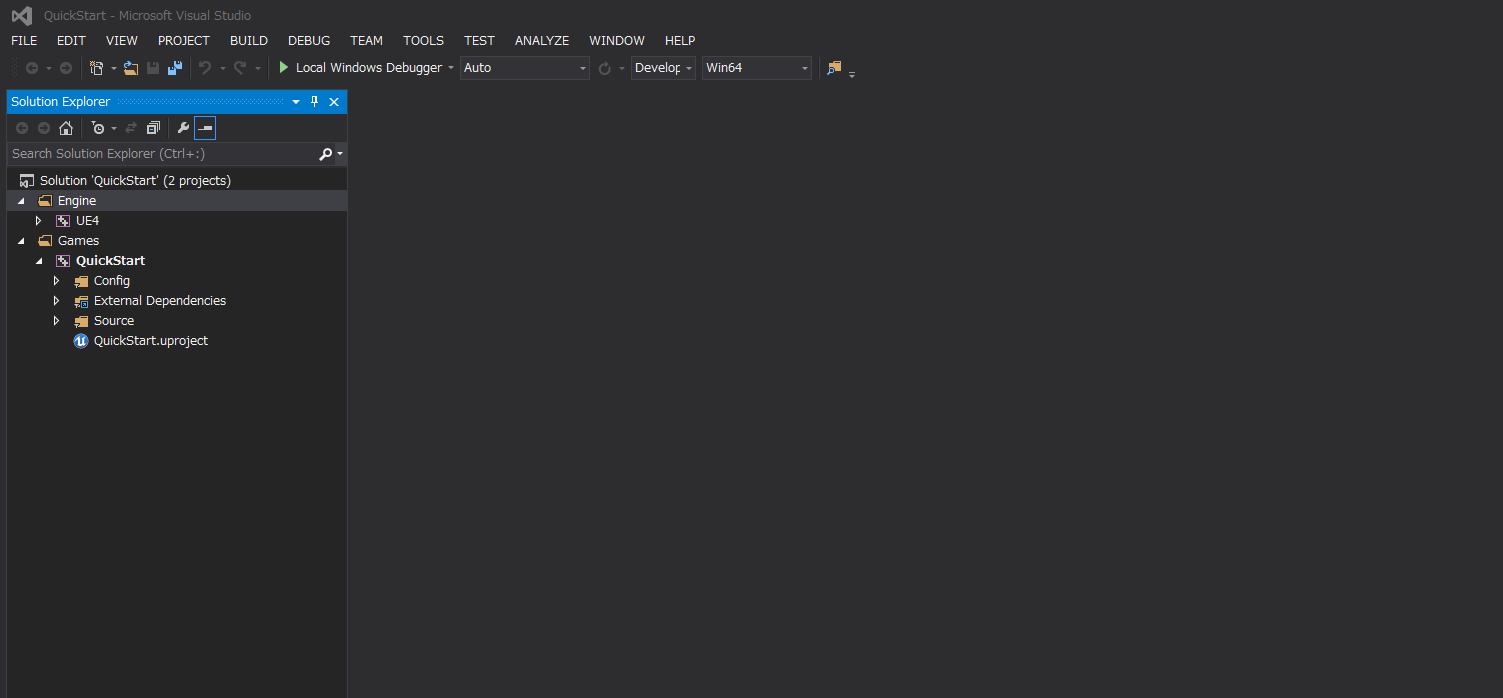Open the Auto debug type combo box
Viewport: 1503px width, 698px height.
coord(525,68)
